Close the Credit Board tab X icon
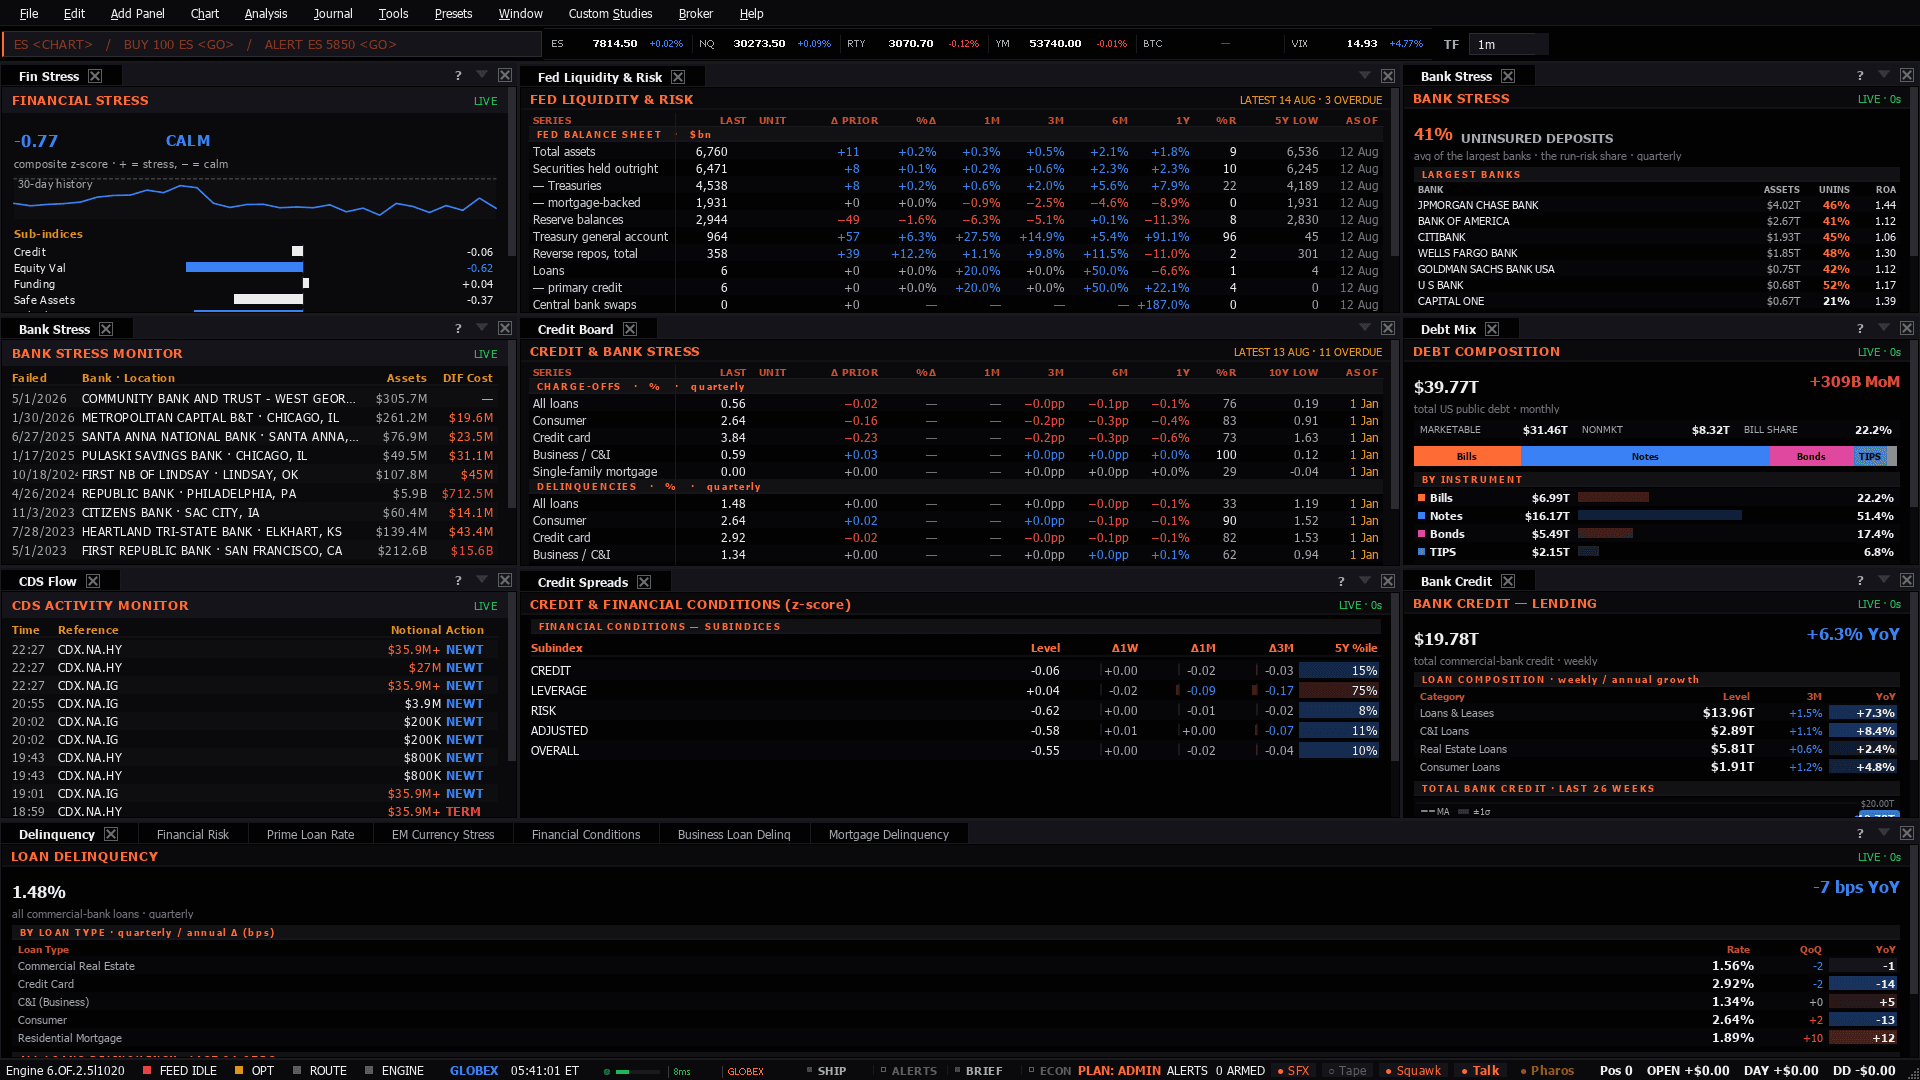The height and width of the screenshot is (1080, 1920). (x=630, y=329)
